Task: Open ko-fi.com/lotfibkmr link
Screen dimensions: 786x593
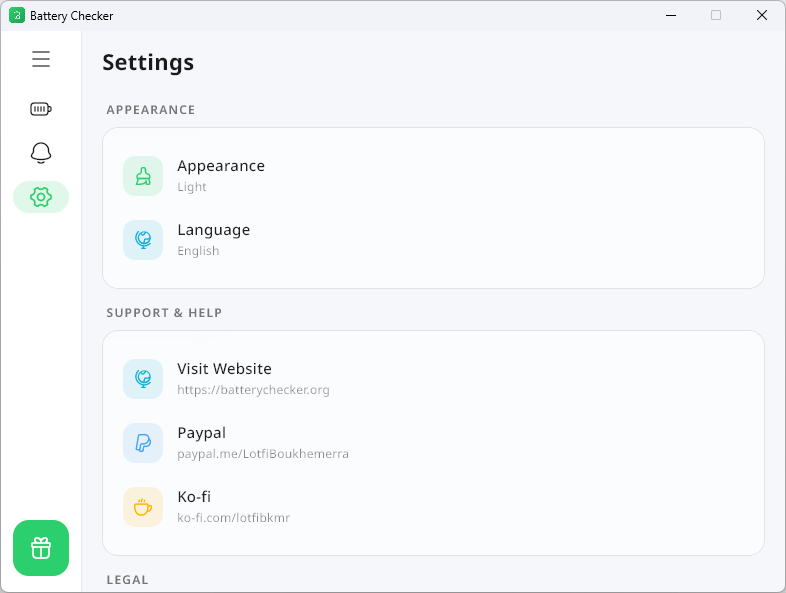Action: tap(234, 518)
